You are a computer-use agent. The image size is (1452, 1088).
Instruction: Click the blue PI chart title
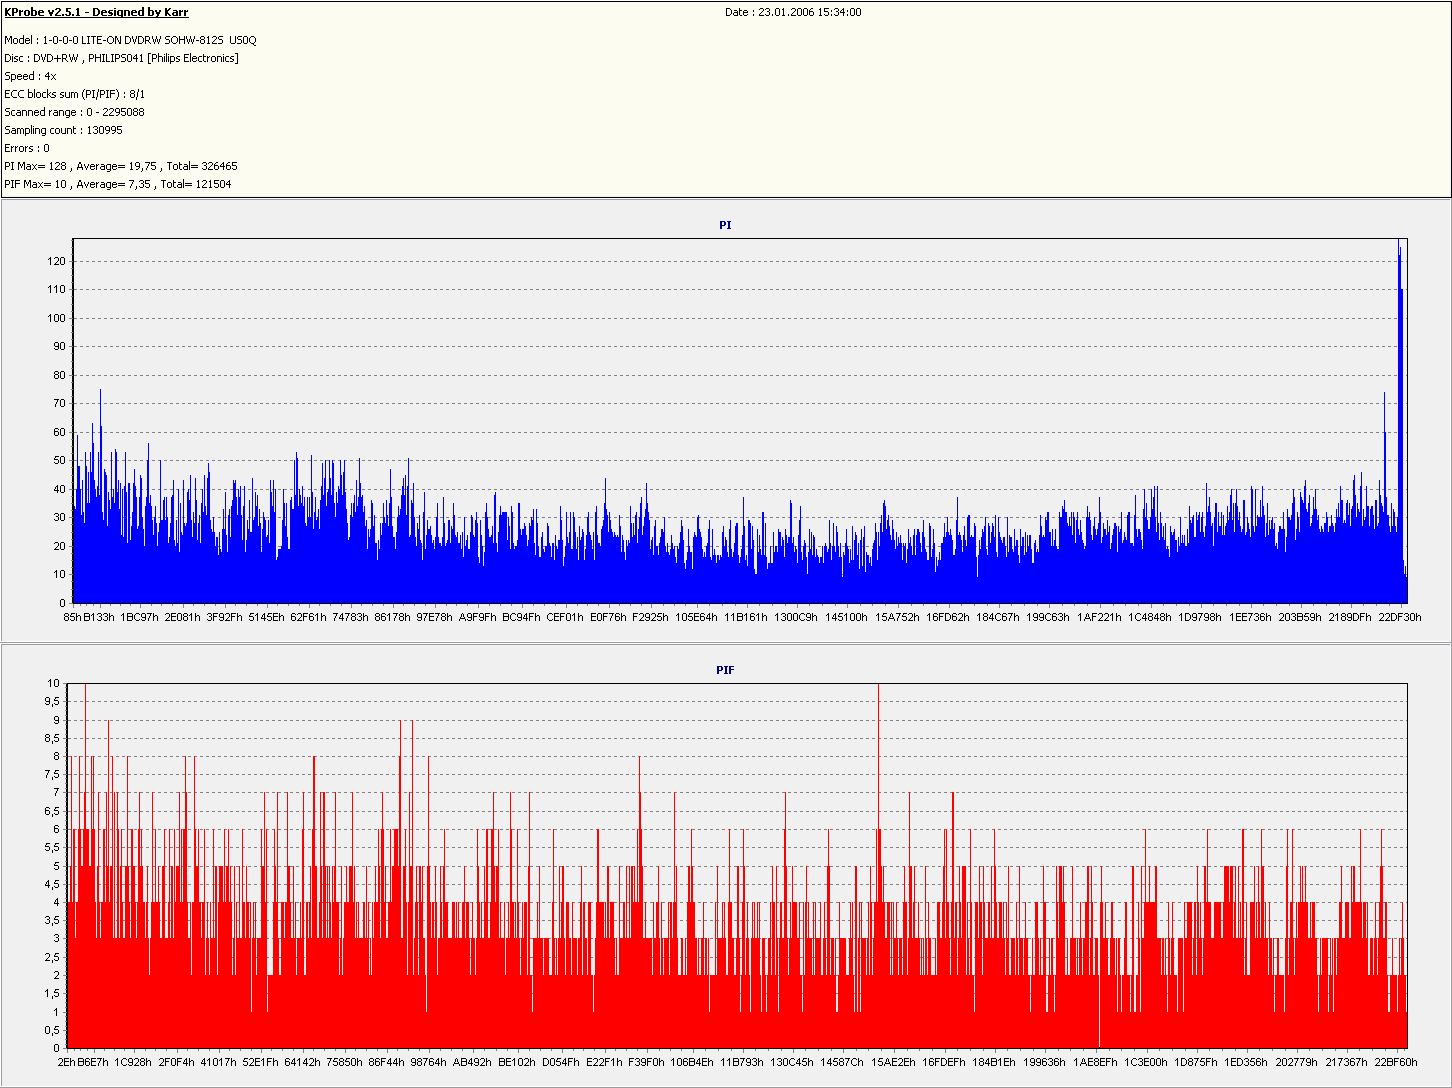725,225
